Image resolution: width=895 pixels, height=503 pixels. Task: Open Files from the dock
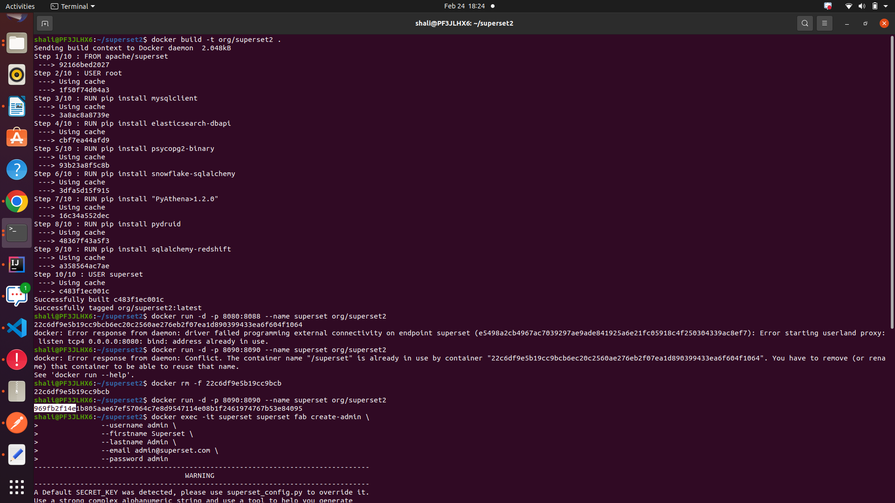click(17, 43)
